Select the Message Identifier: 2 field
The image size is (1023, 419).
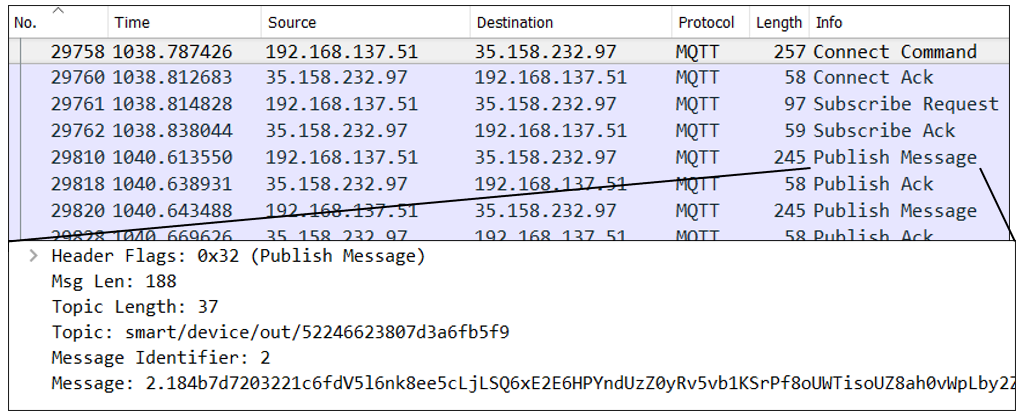[160, 358]
